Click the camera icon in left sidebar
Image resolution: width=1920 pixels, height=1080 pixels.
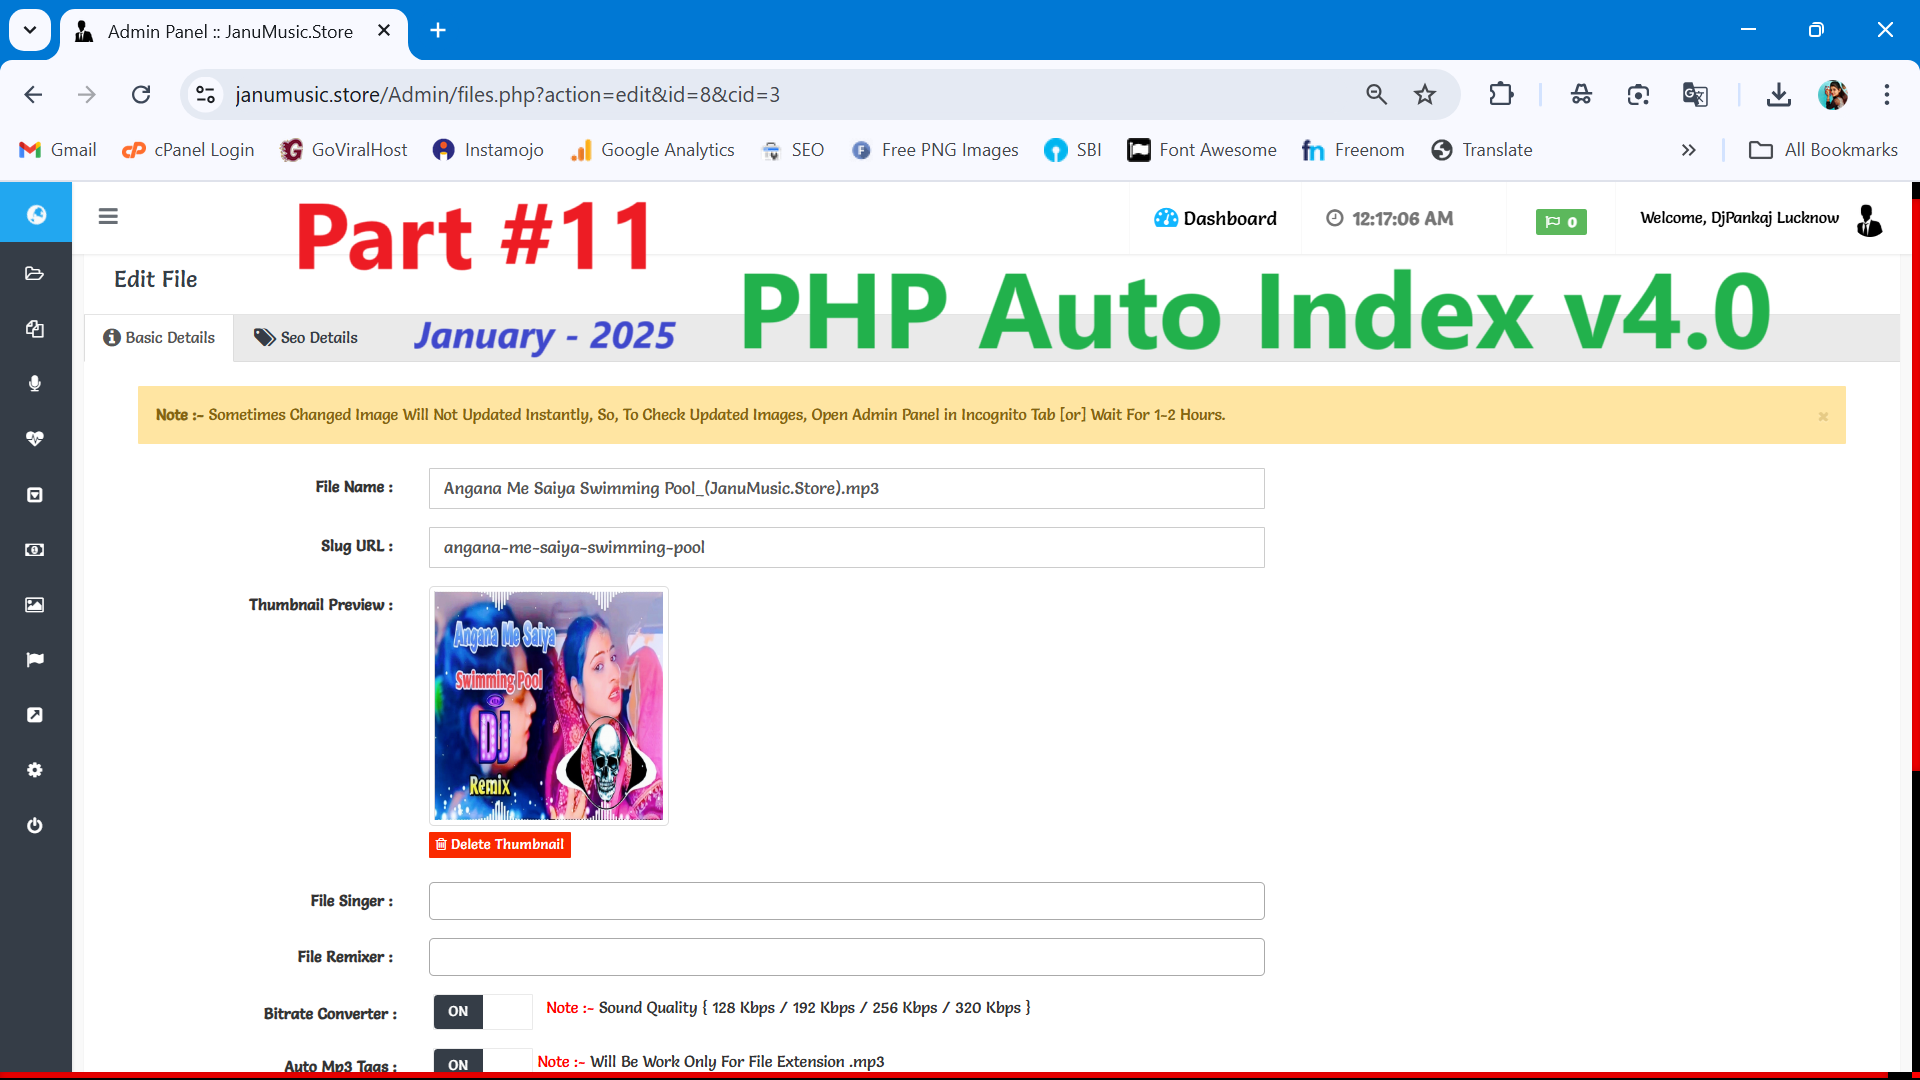36,604
